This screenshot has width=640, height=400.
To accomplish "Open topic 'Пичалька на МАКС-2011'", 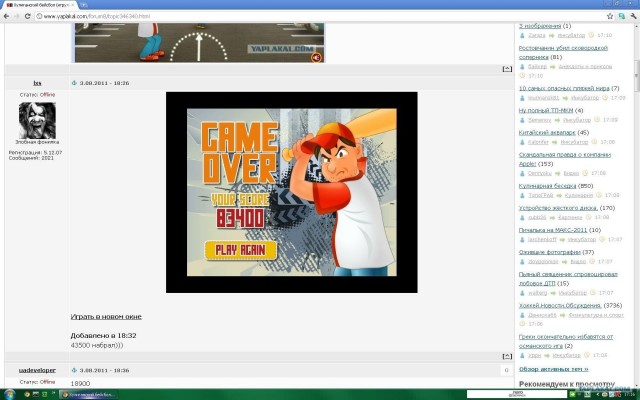I will click(x=553, y=230).
